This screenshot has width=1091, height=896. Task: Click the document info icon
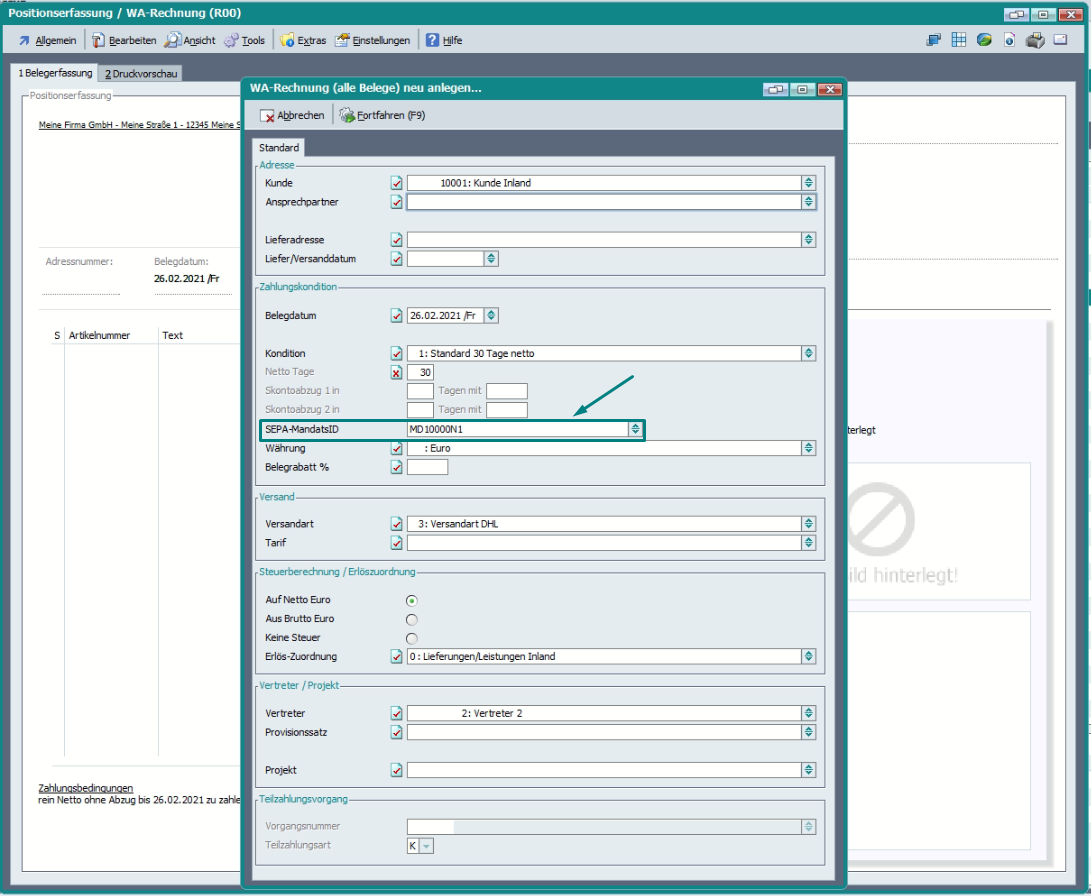tap(1010, 40)
